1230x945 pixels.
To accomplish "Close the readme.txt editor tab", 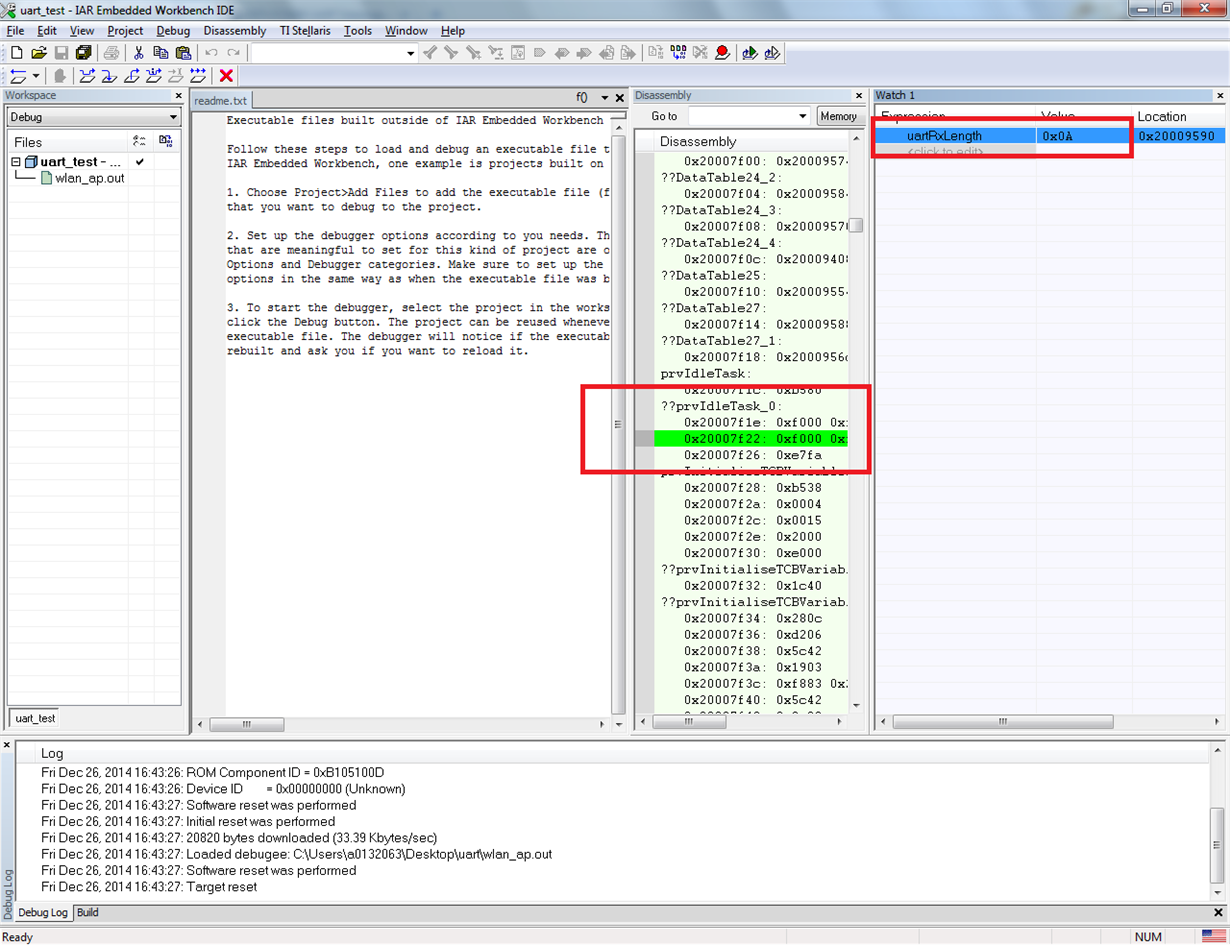I will (x=619, y=98).
